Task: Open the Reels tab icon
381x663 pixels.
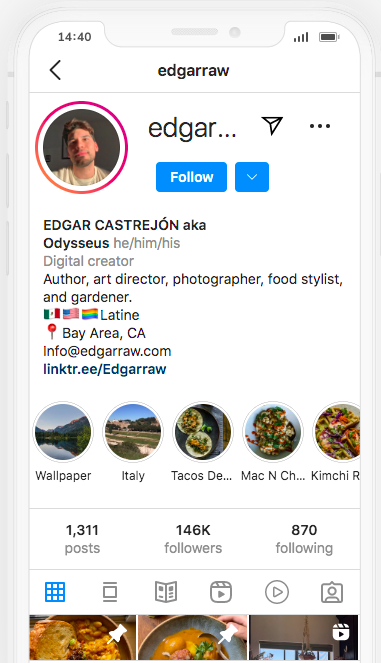Action: [x=221, y=592]
